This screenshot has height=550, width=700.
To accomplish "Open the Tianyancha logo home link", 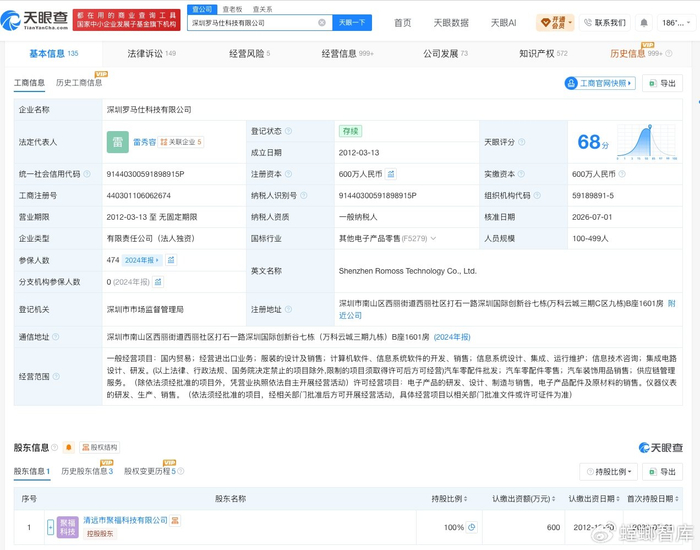I will pos(34,20).
